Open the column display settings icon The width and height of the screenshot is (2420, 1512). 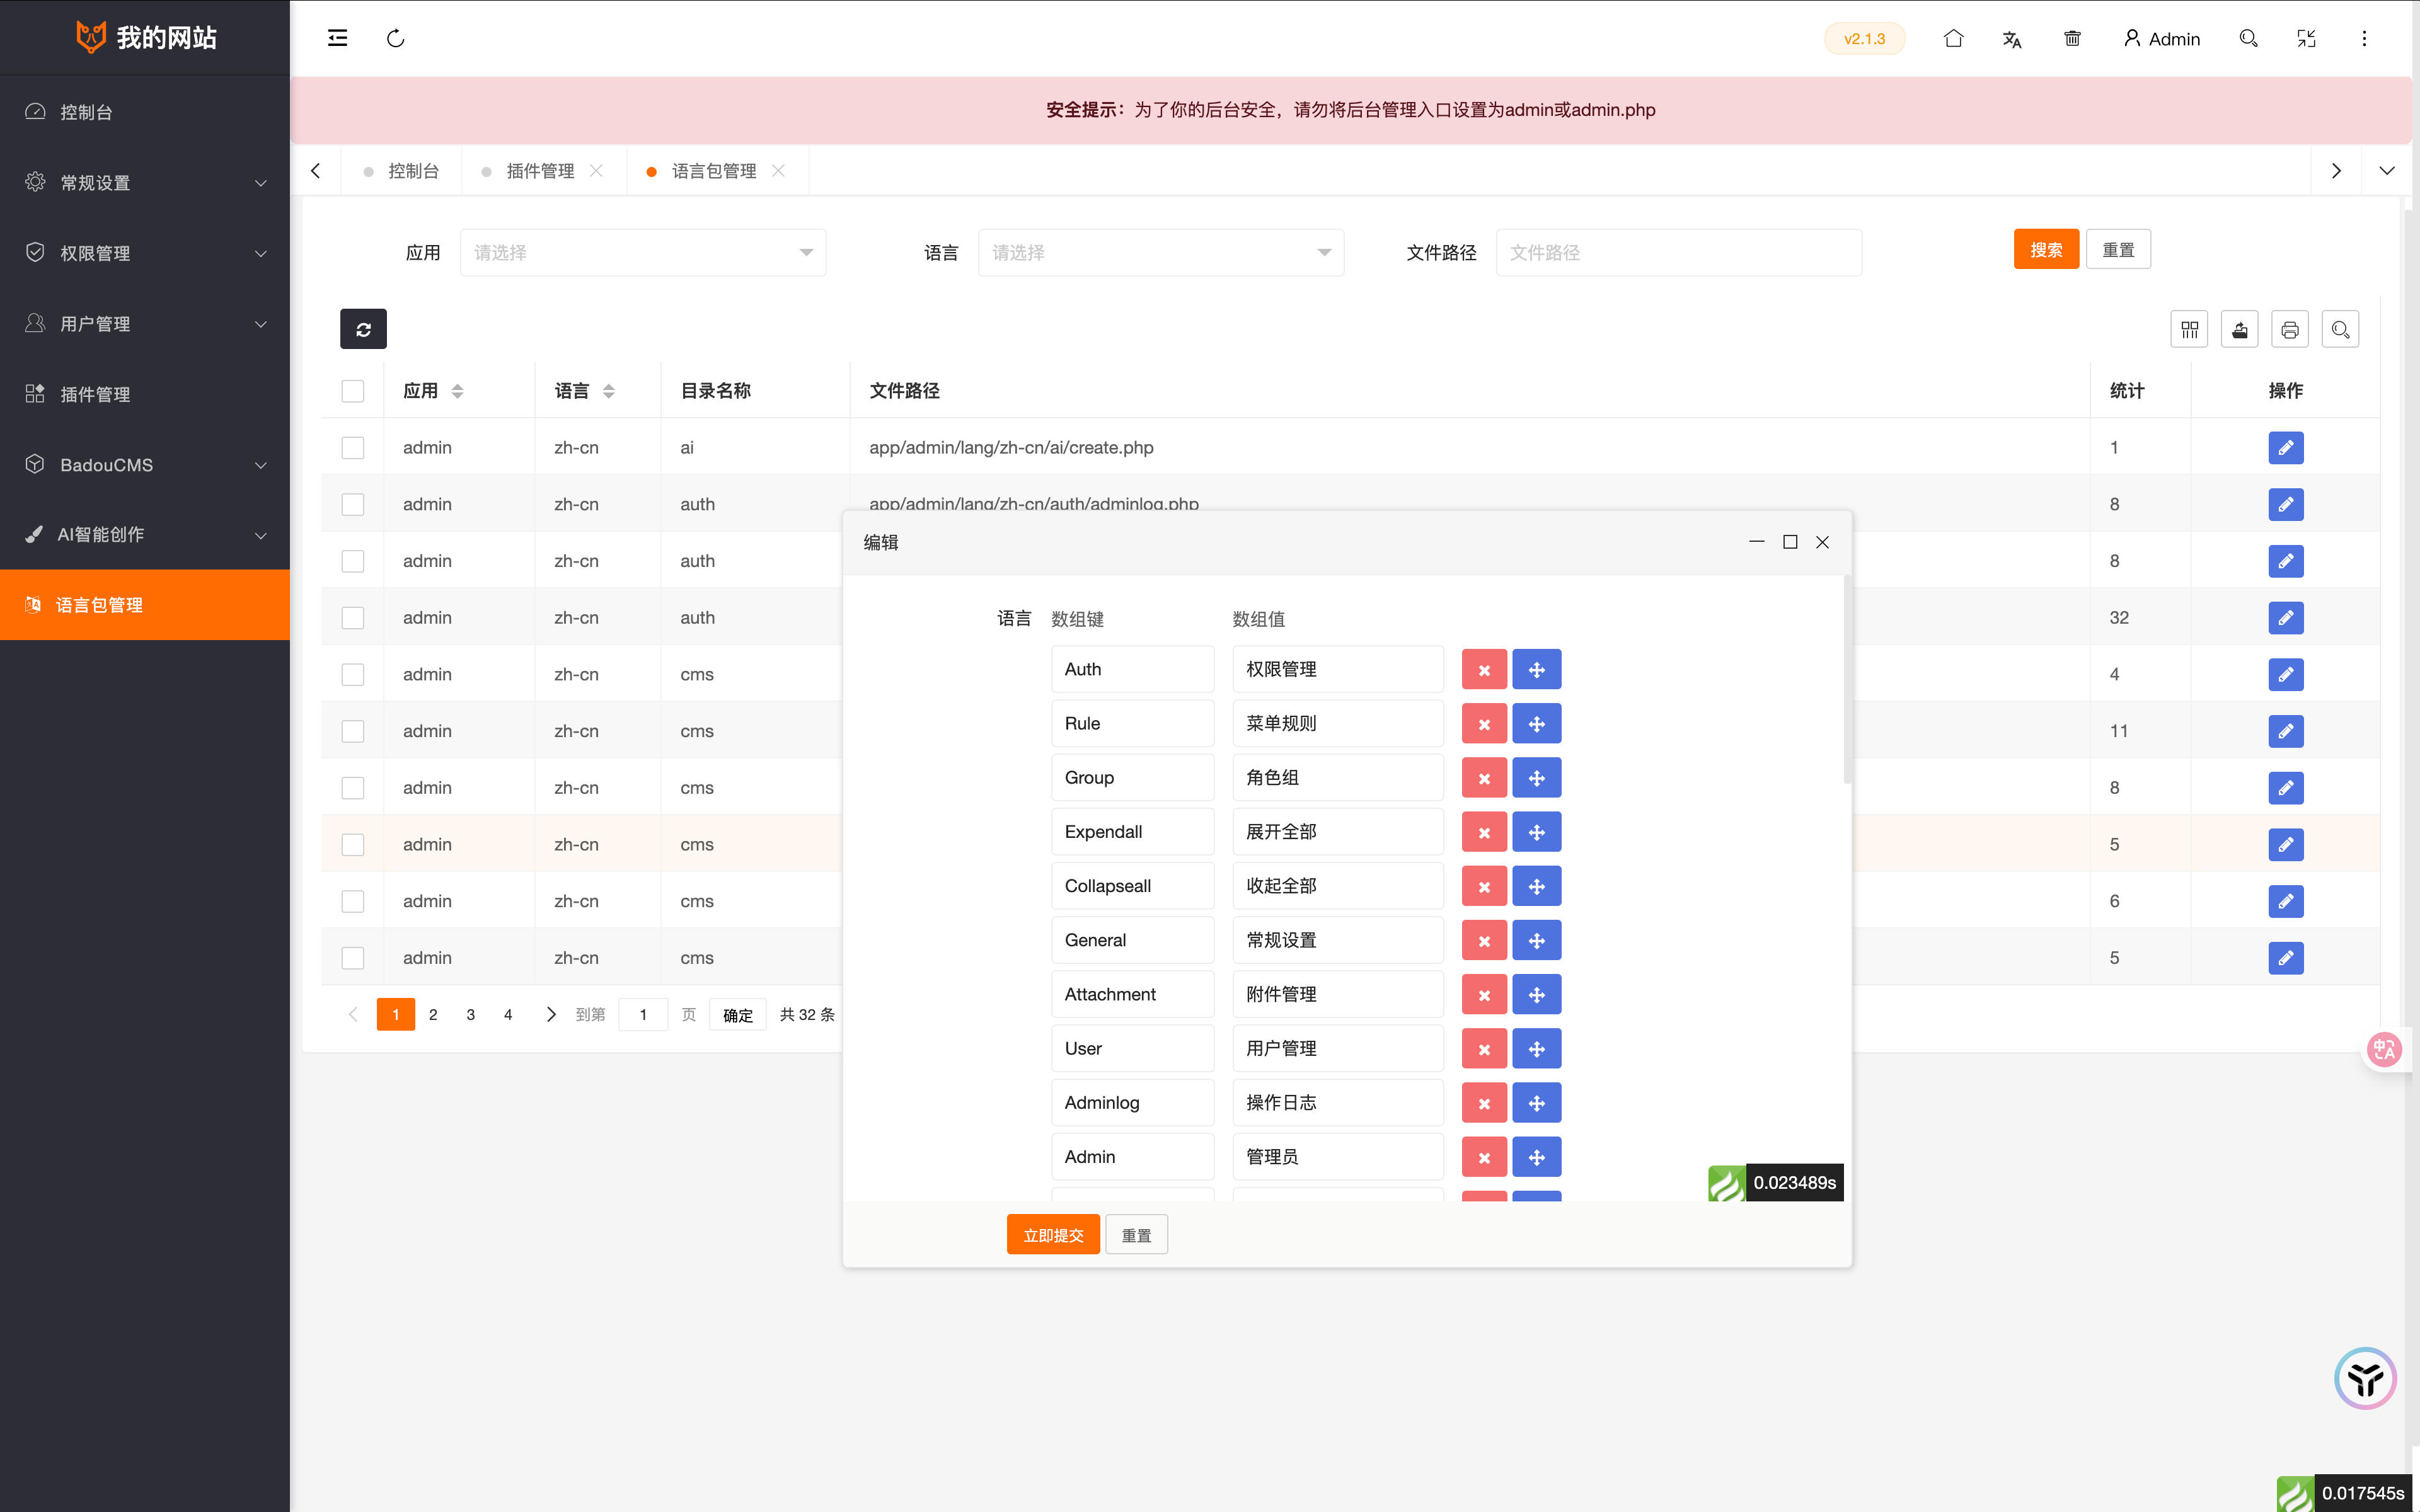pyautogui.click(x=2189, y=328)
